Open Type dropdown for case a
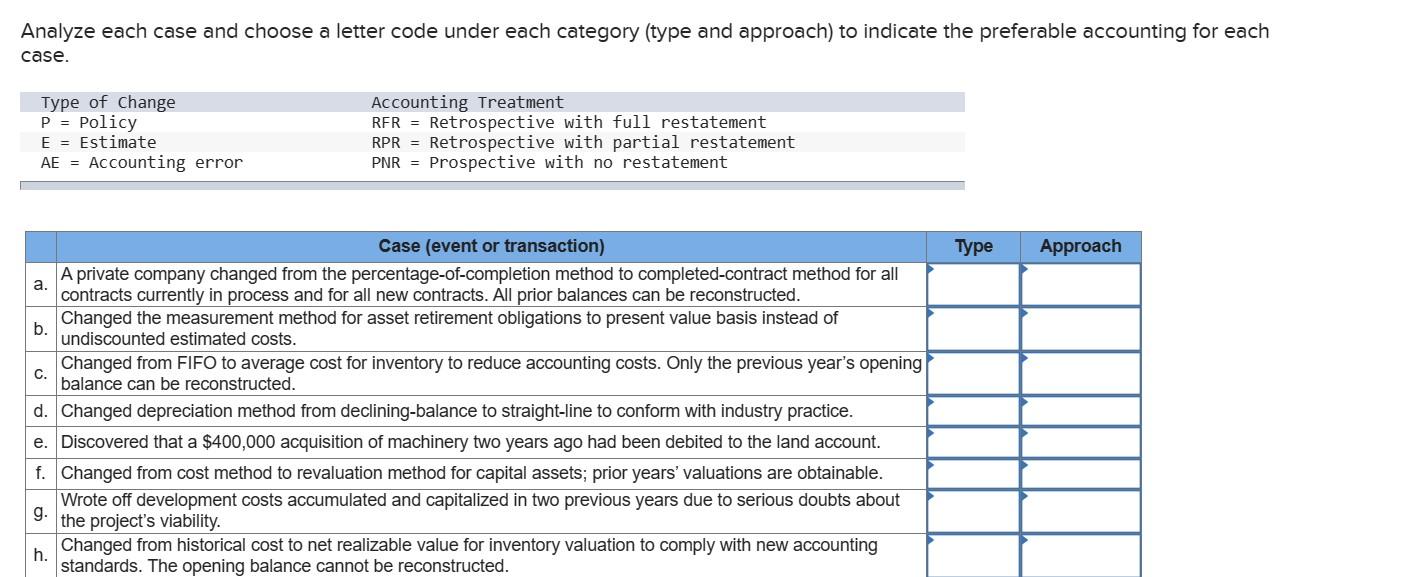This screenshot has height=577, width=1405. (x=973, y=284)
